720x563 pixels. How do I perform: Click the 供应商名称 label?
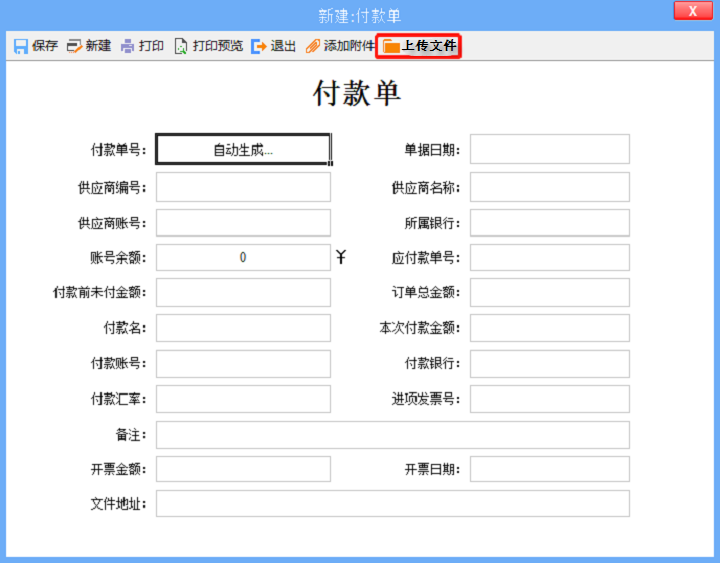pyautogui.click(x=426, y=187)
